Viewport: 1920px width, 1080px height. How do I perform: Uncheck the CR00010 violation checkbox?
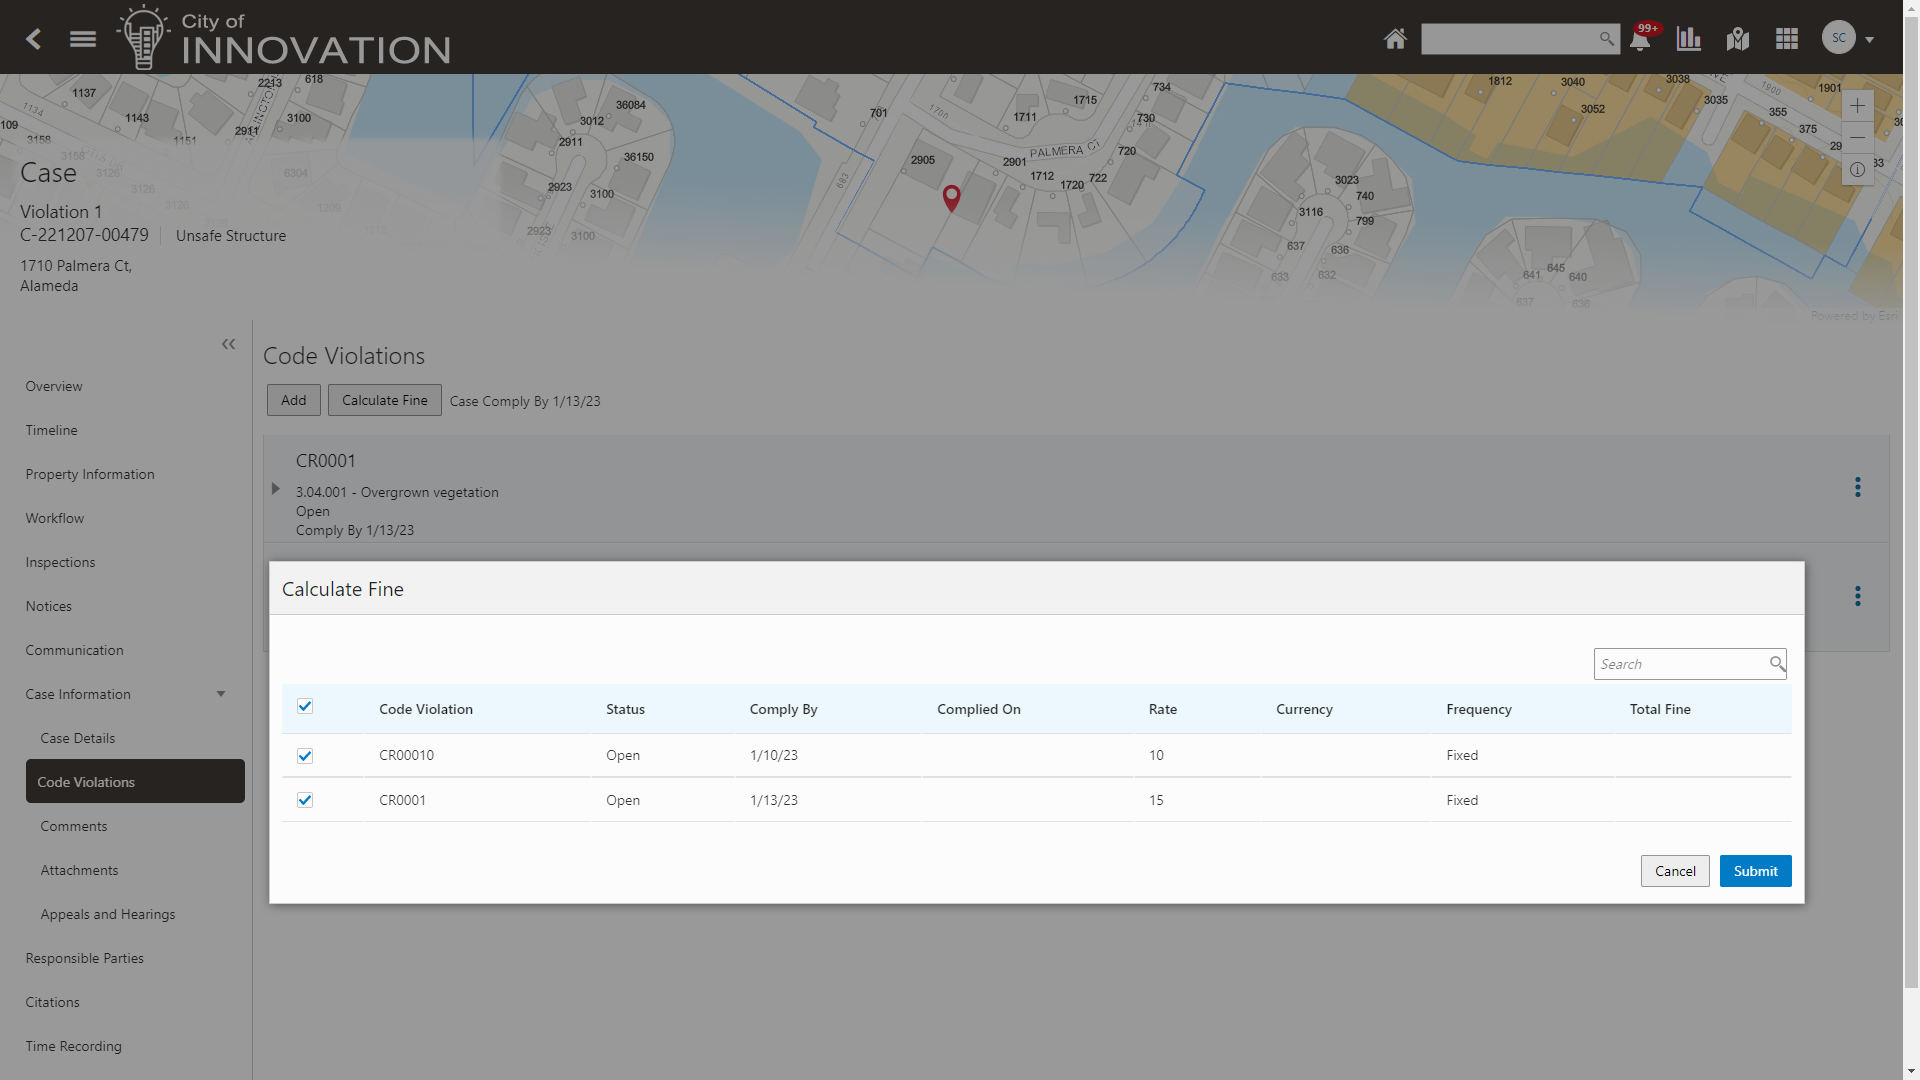pos(305,756)
